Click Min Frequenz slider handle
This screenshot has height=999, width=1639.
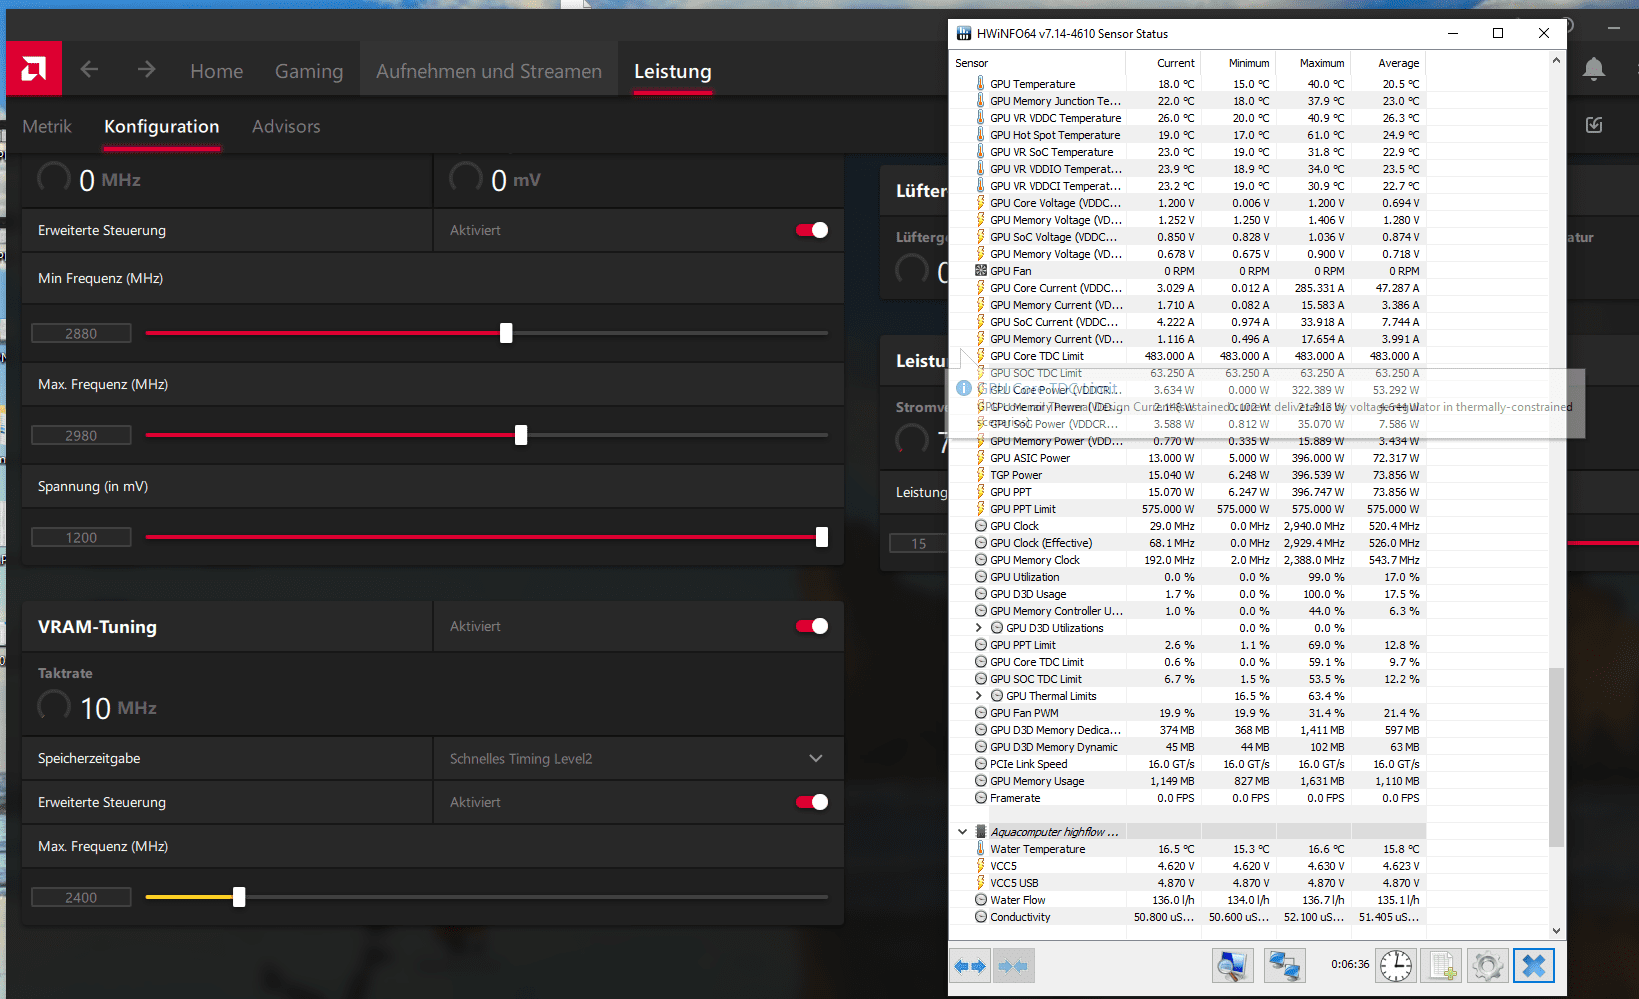(x=506, y=333)
